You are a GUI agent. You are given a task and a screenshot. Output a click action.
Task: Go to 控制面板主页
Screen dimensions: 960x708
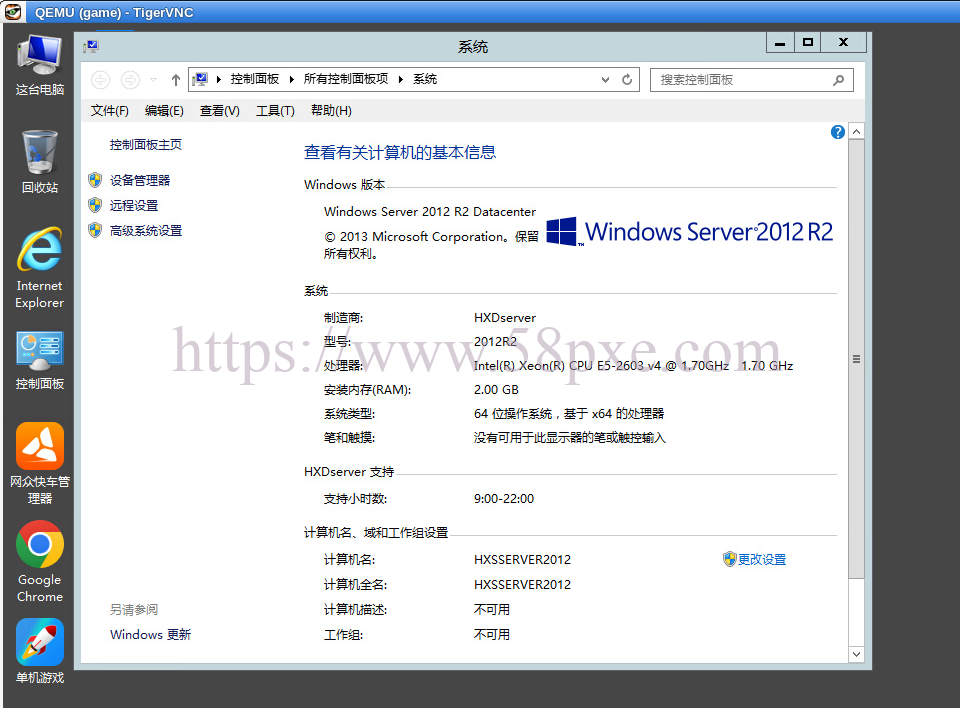146,145
